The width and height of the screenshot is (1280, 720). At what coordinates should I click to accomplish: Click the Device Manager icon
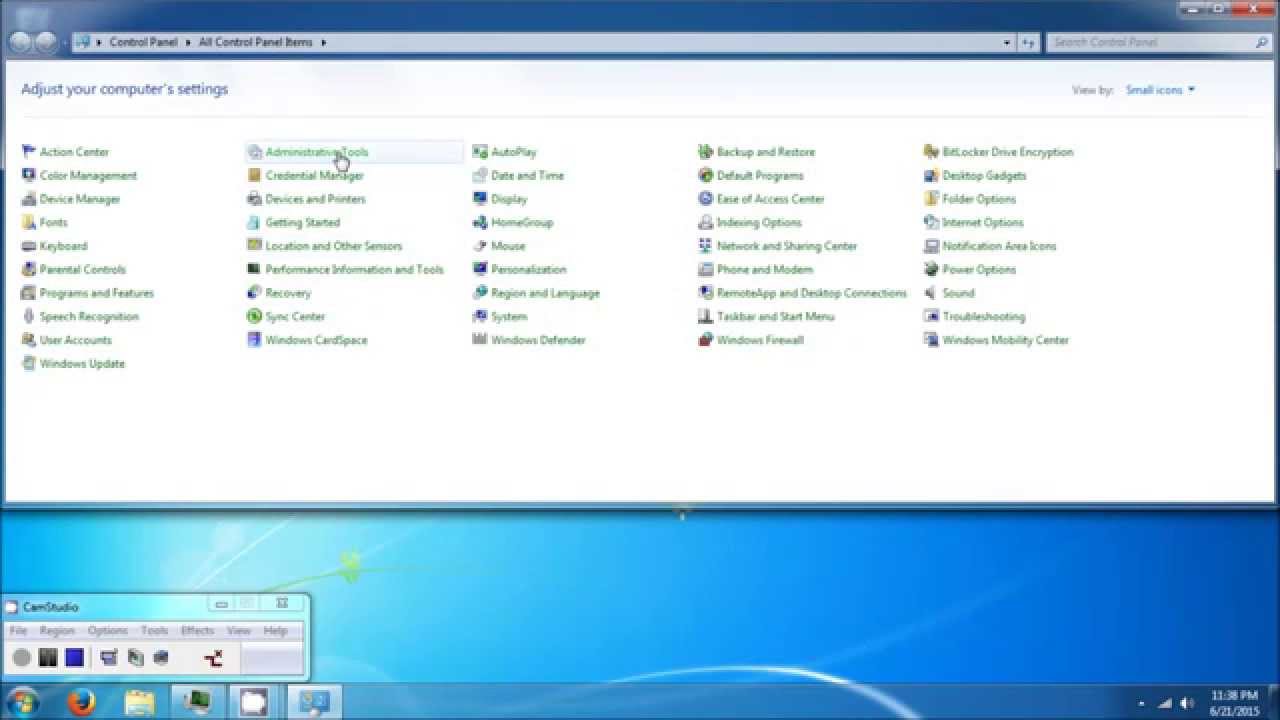29,199
